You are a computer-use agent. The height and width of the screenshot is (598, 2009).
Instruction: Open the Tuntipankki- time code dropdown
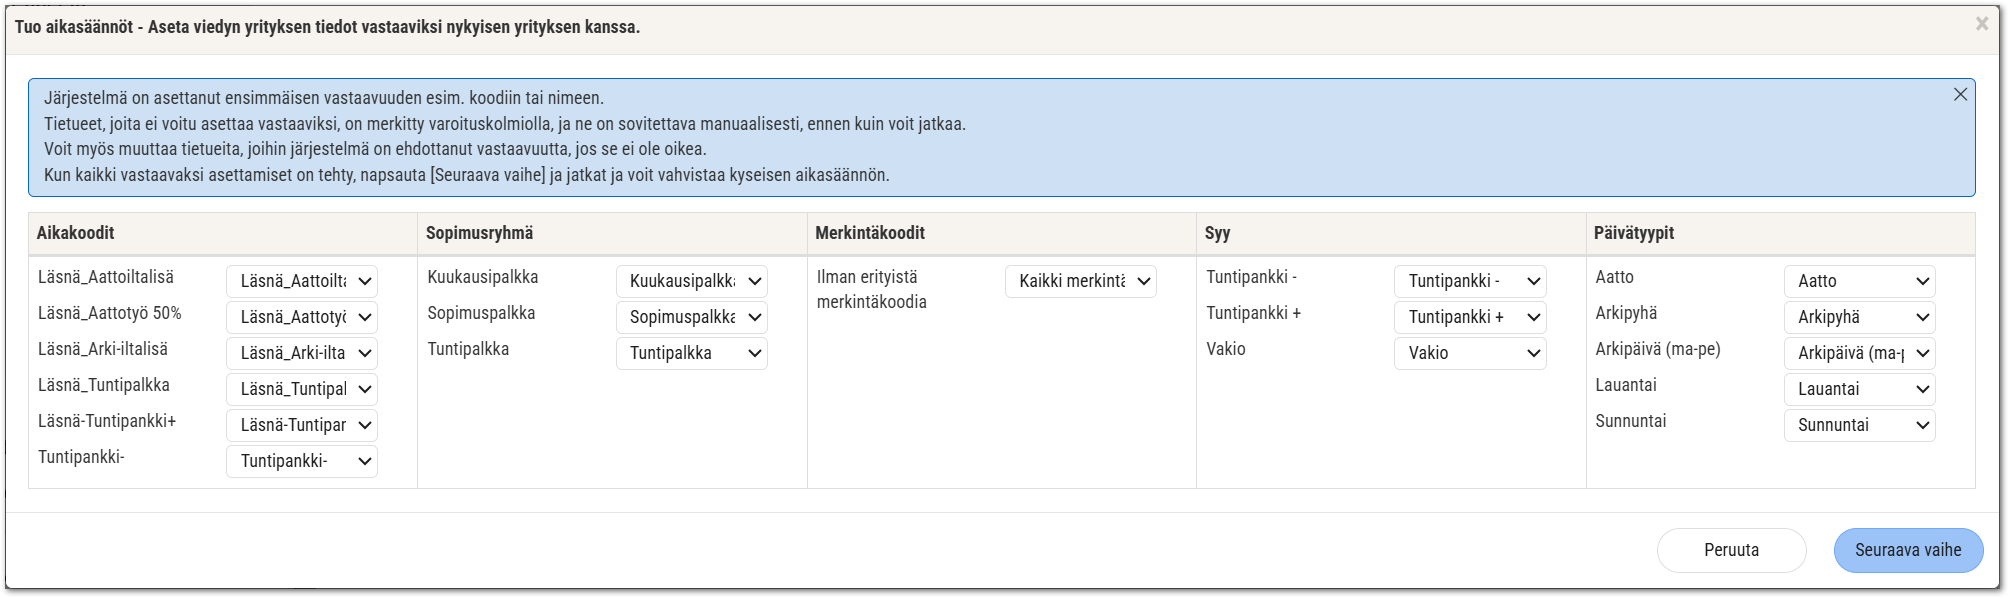point(302,461)
